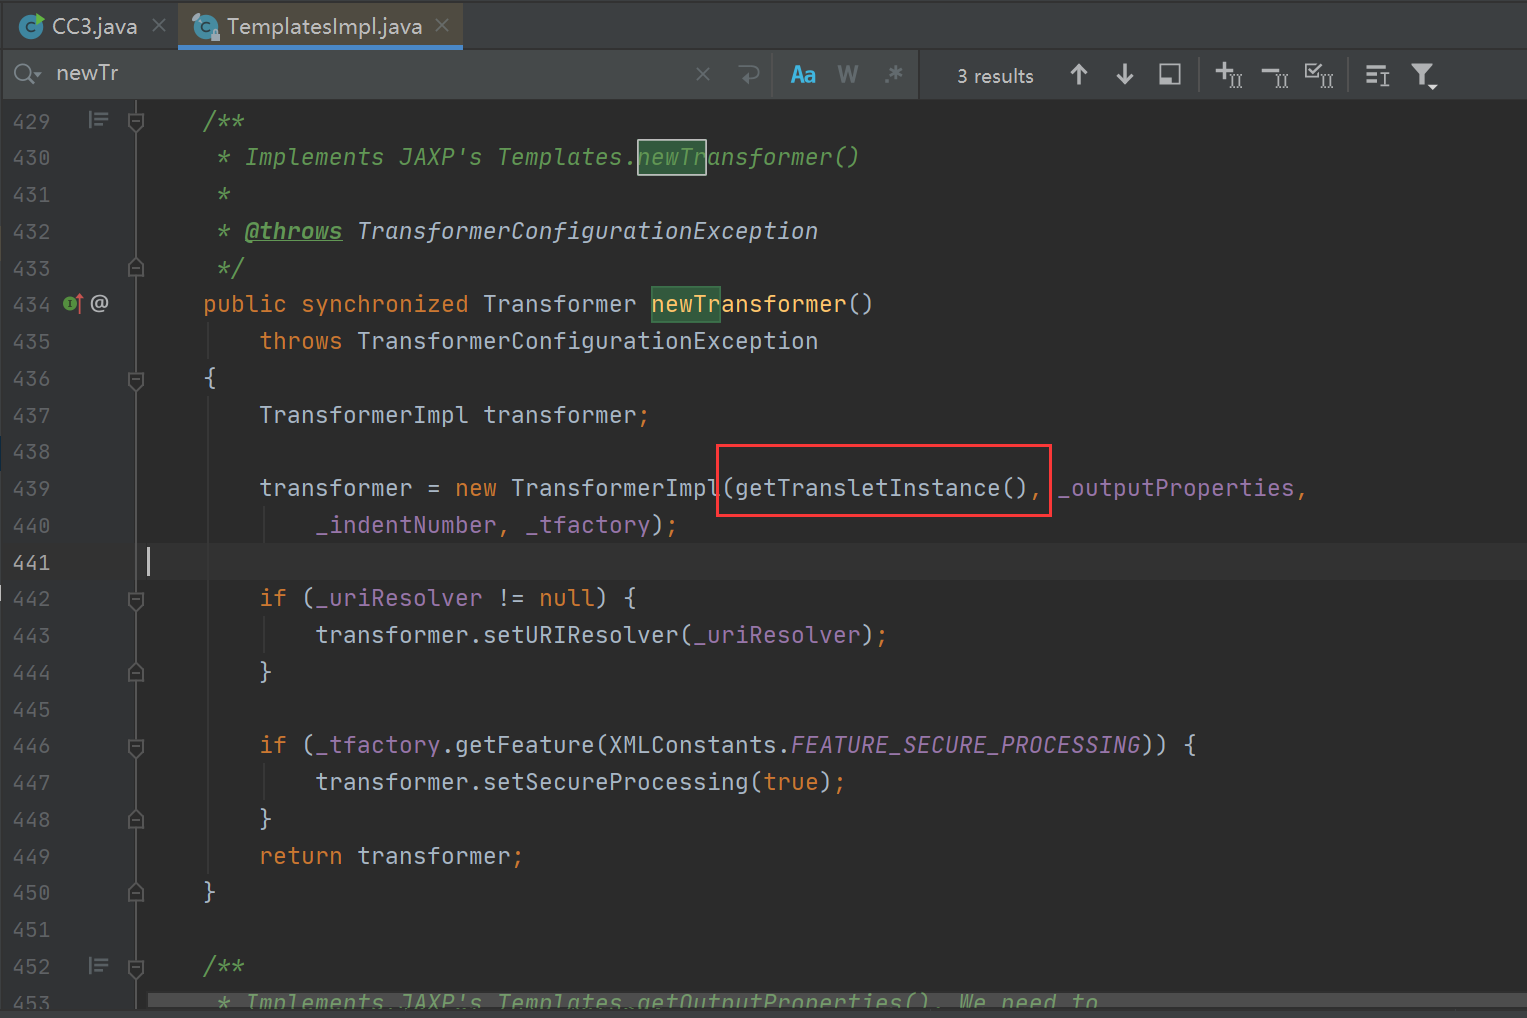The width and height of the screenshot is (1527, 1018).
Task: Collapse the Javadoc comment starting line 452
Action: (136, 967)
